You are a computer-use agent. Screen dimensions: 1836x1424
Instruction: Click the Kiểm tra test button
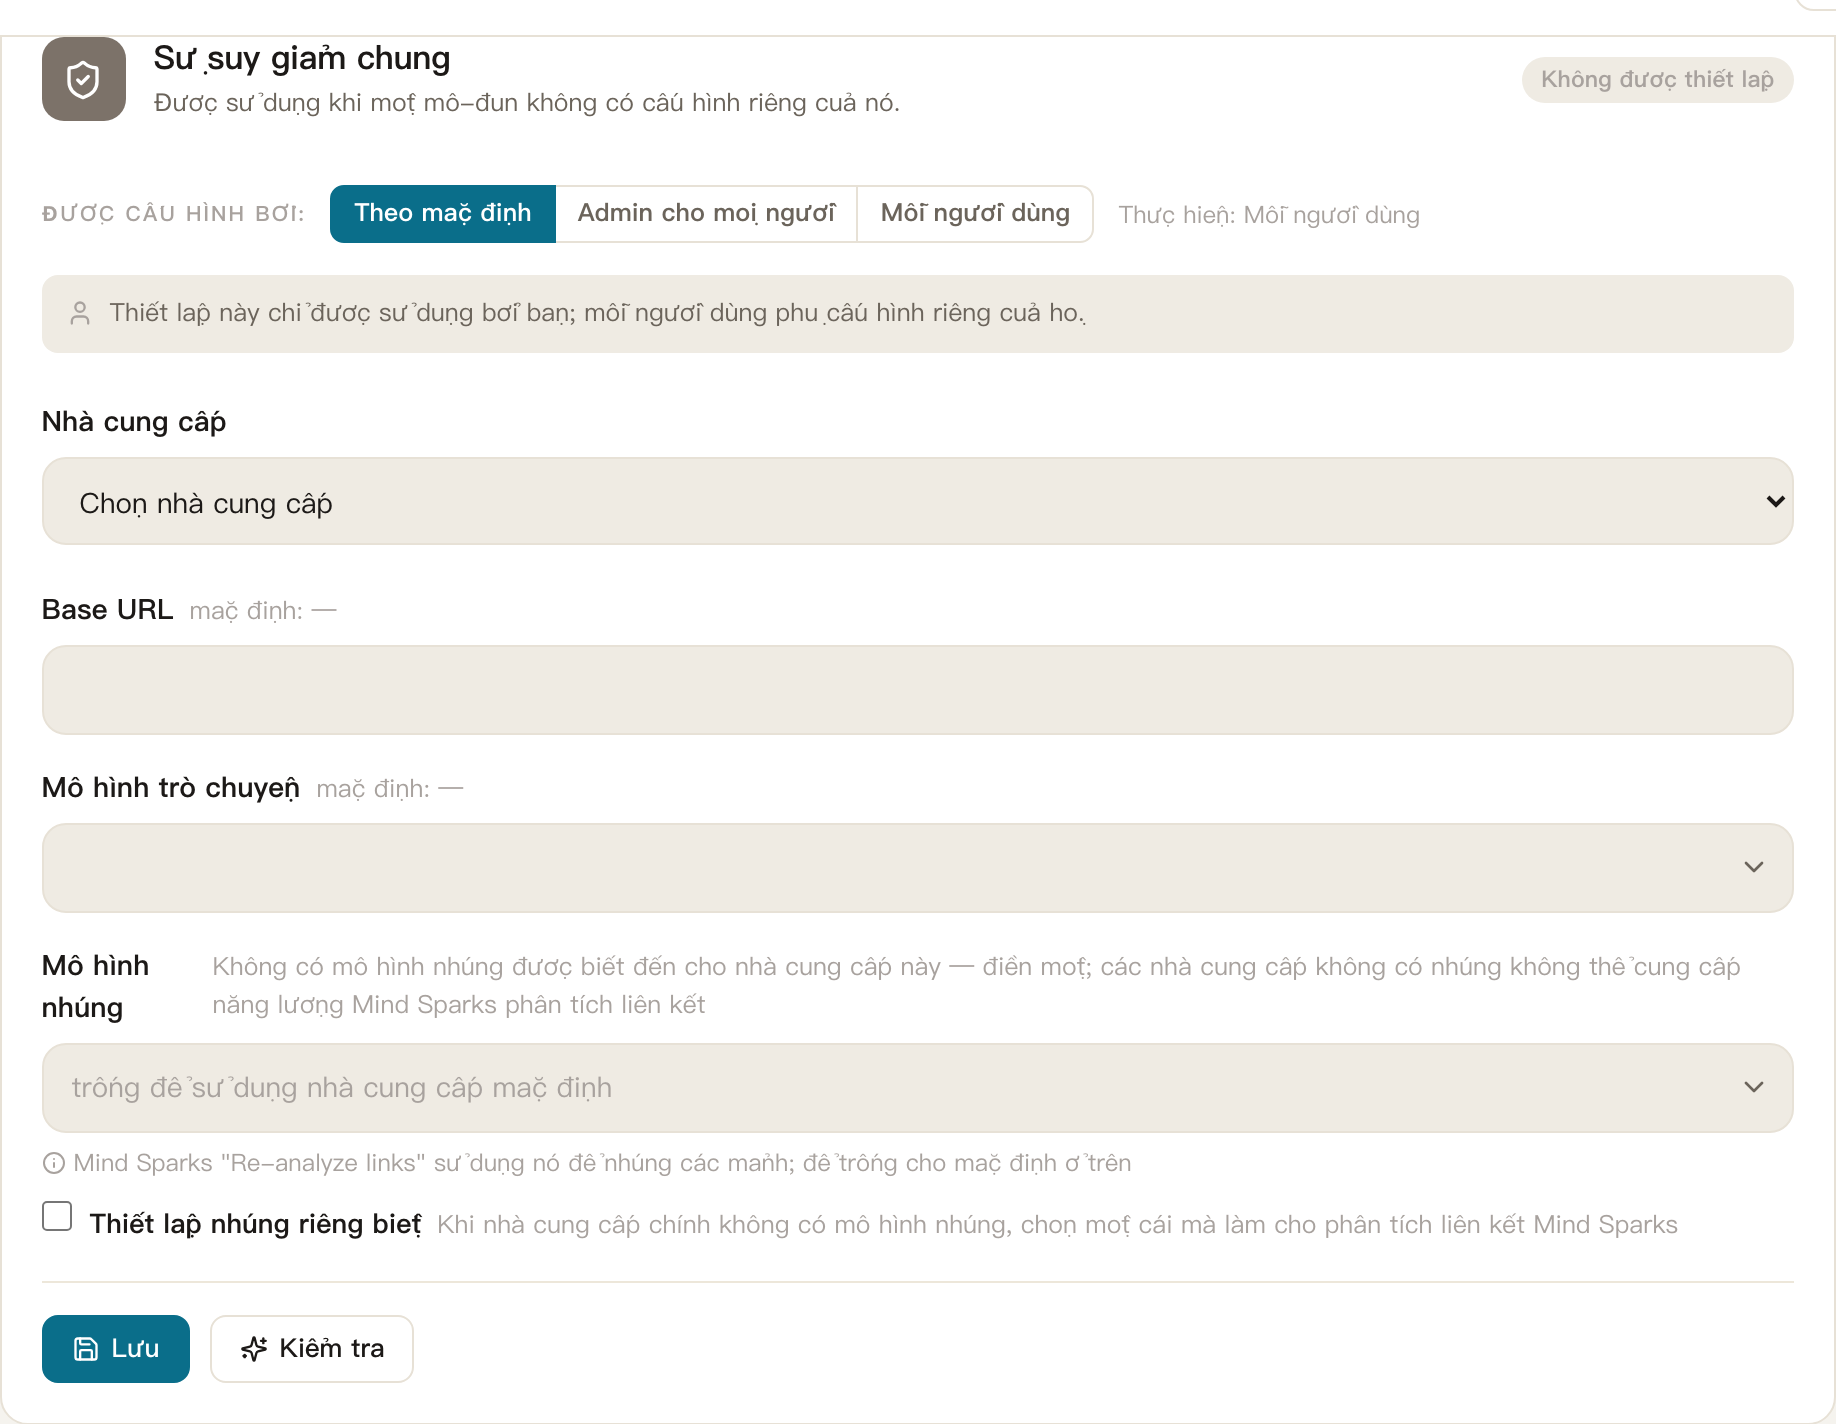[x=312, y=1348]
